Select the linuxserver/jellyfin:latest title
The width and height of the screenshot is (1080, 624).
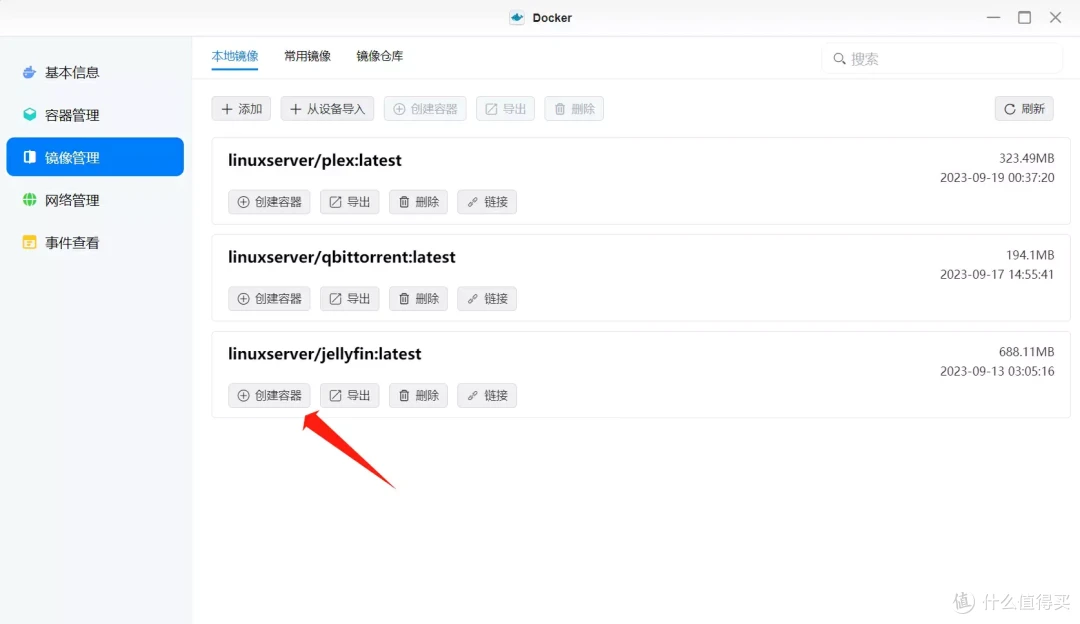point(324,353)
